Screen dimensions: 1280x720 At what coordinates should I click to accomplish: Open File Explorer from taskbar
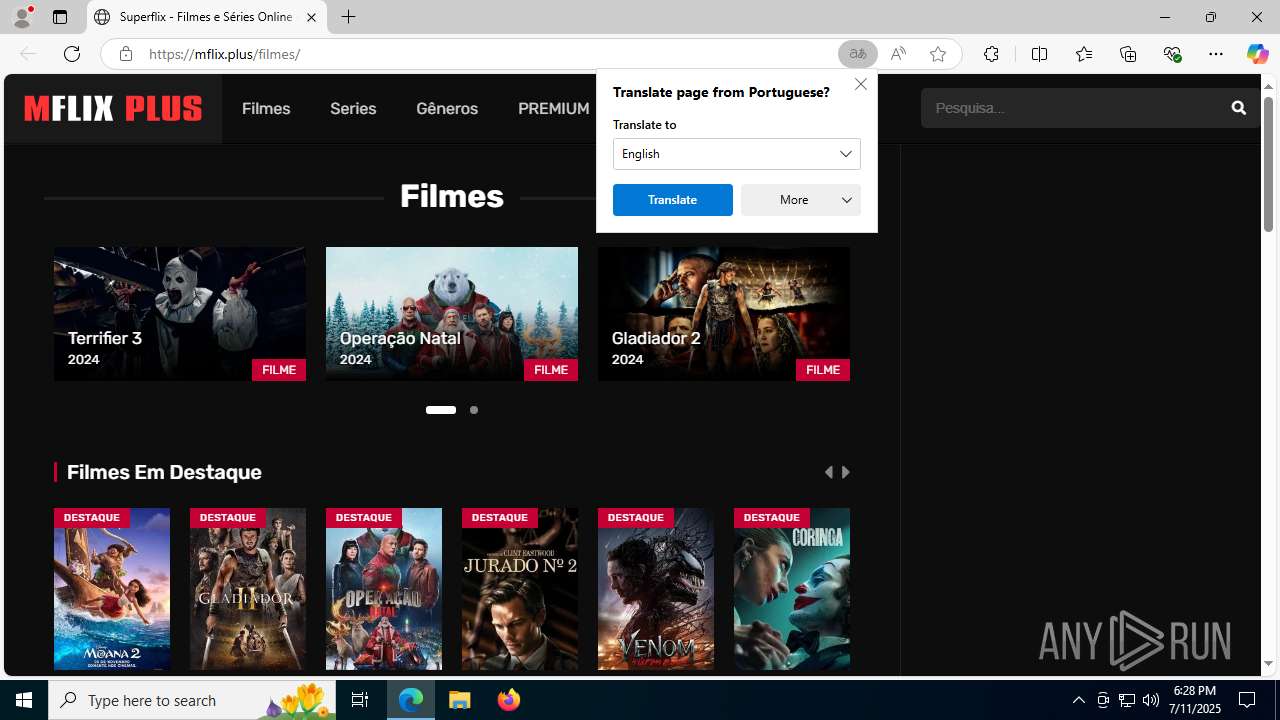460,700
